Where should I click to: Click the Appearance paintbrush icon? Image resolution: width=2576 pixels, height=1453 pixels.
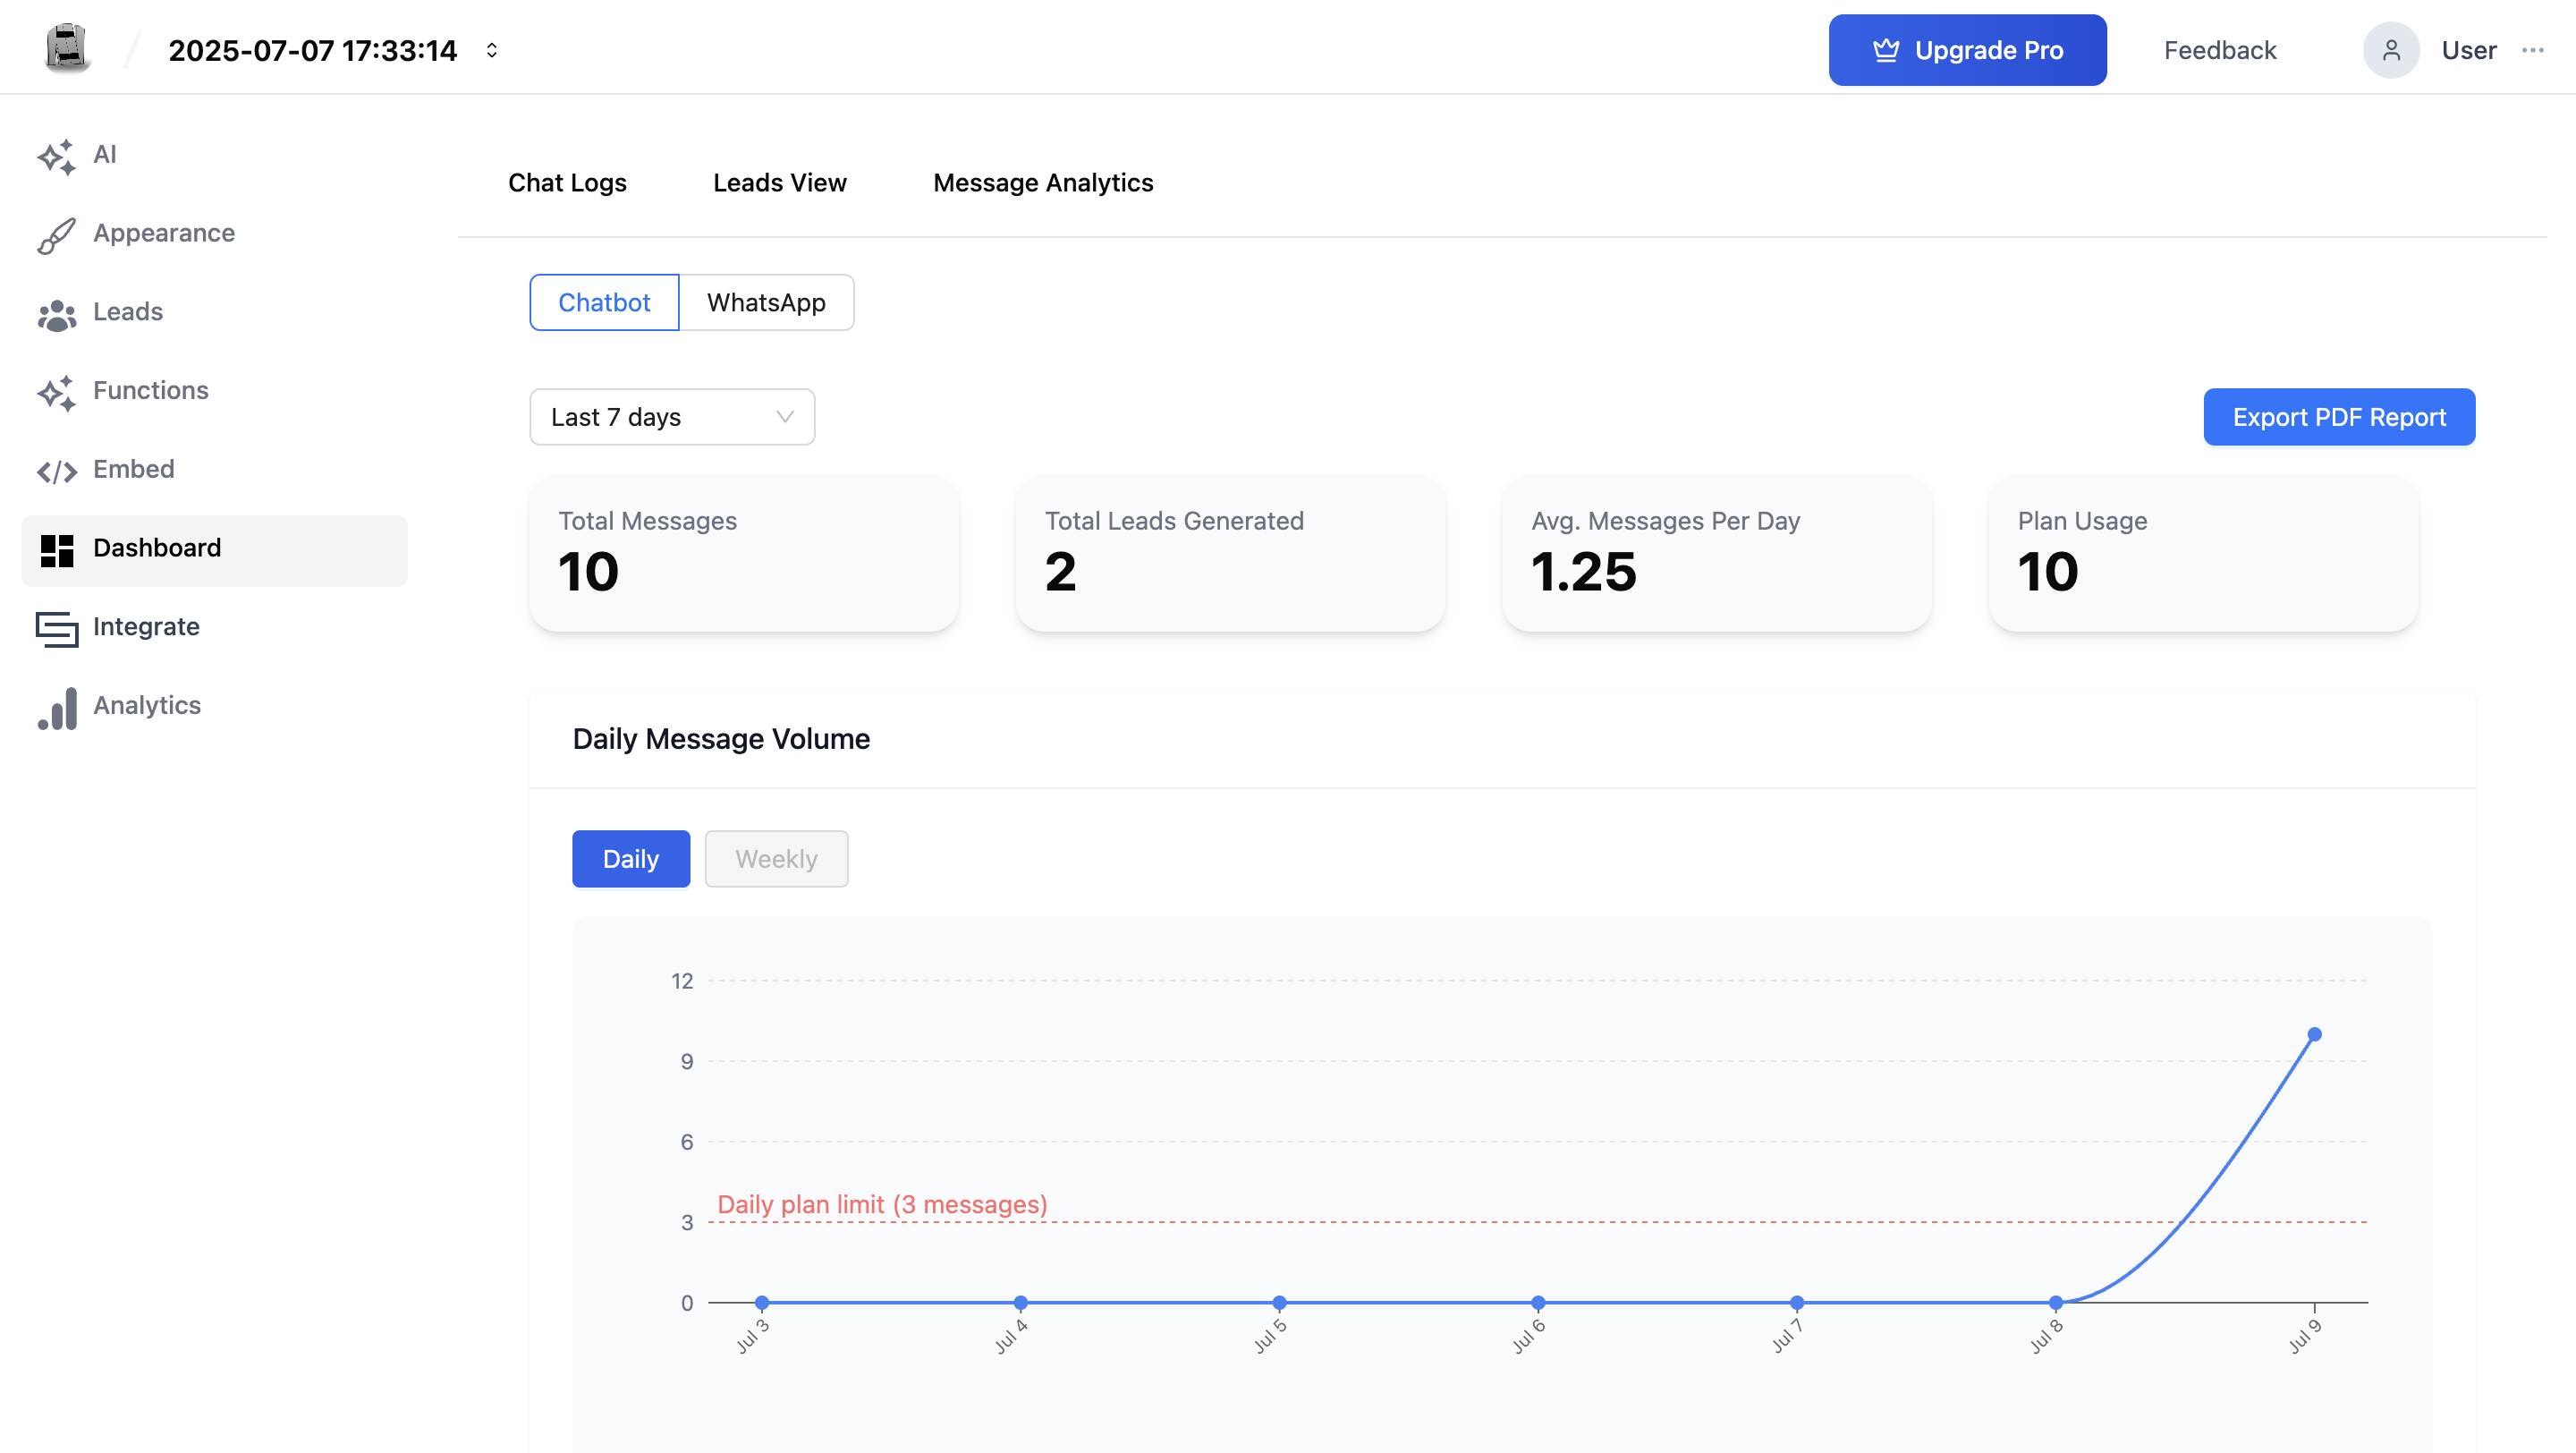[x=57, y=235]
